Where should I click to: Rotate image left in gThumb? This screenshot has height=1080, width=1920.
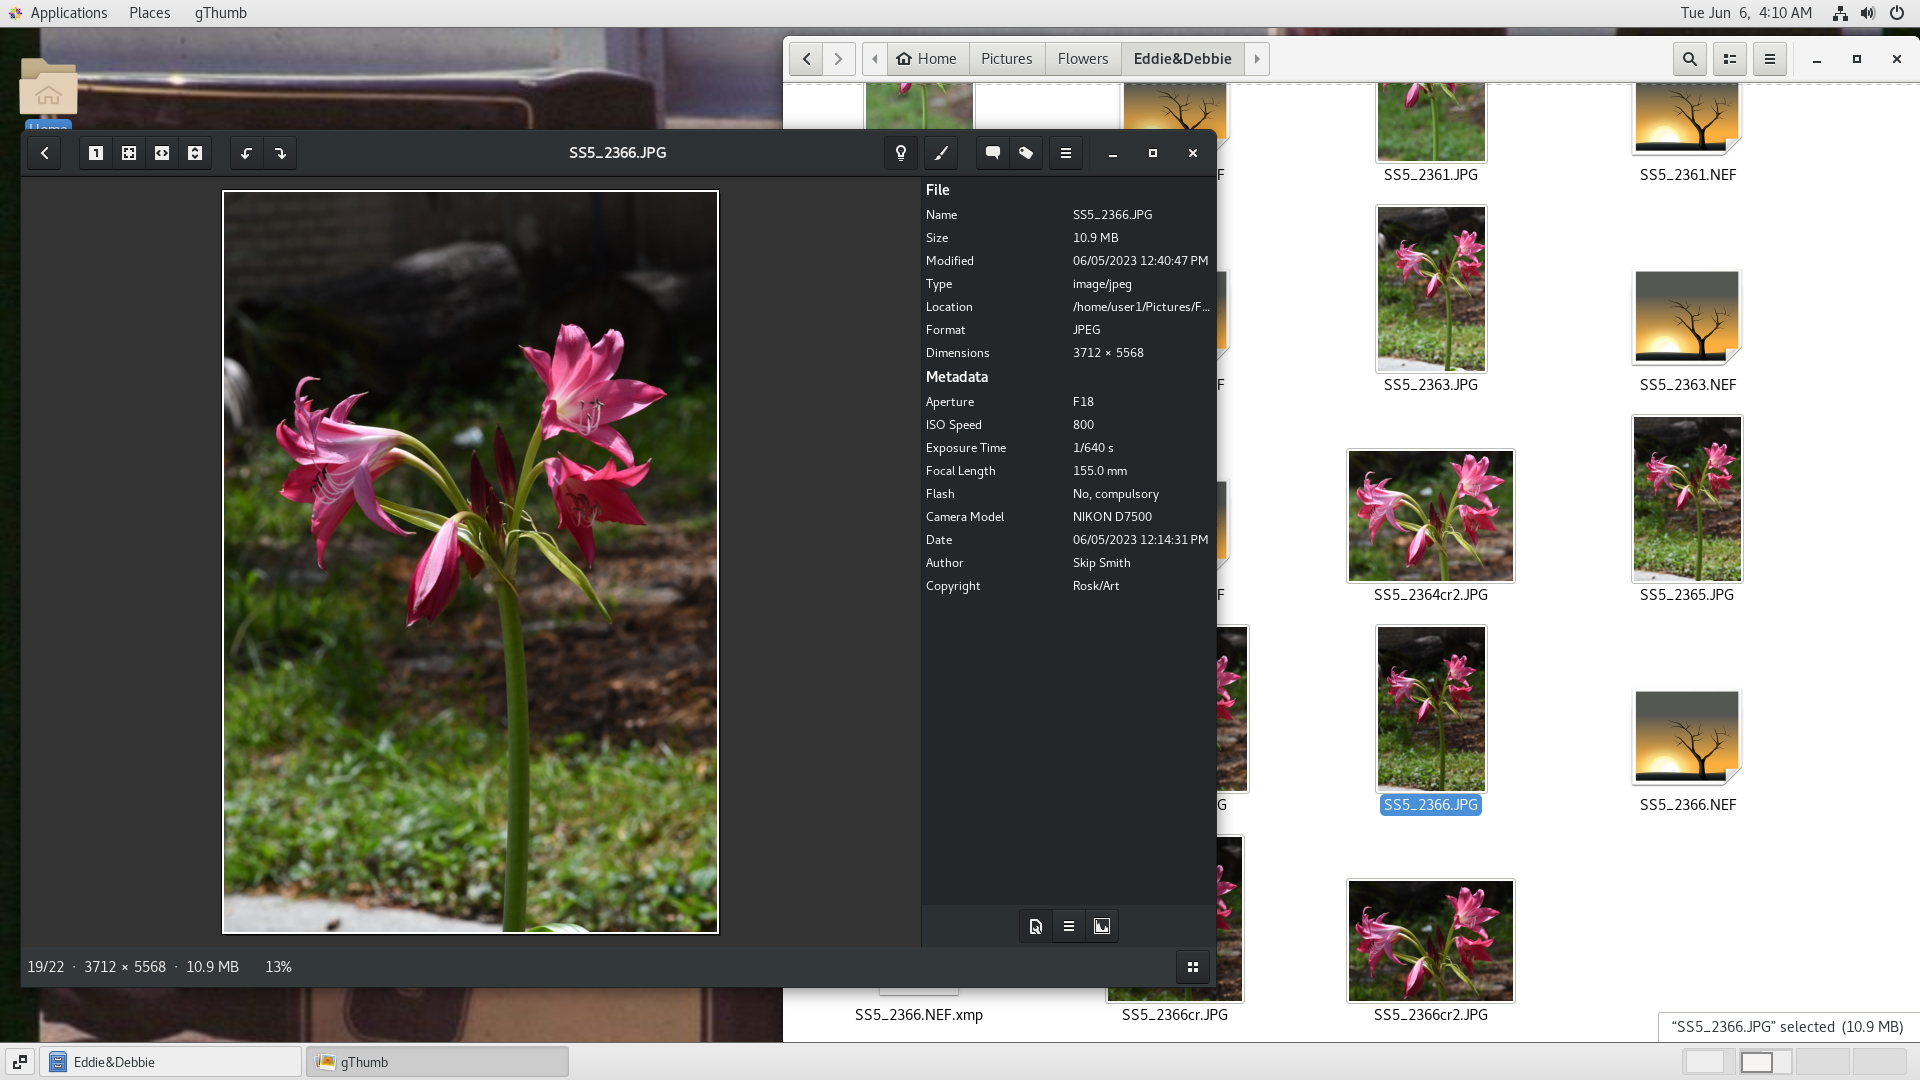246,153
